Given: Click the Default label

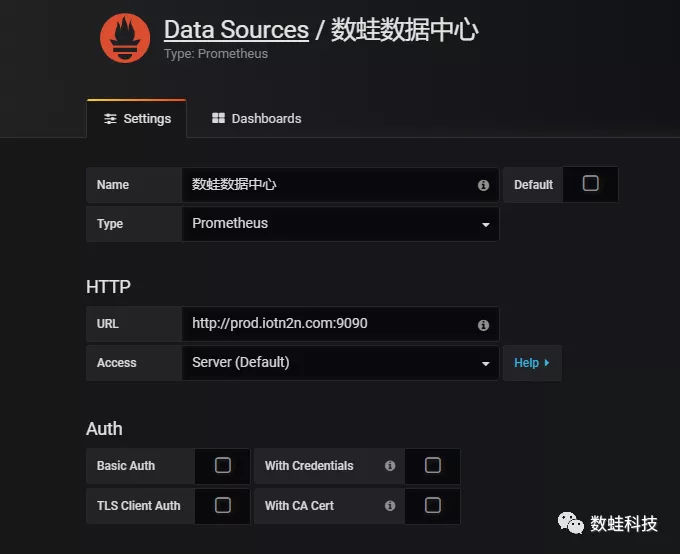Looking at the screenshot, I should coord(533,185).
